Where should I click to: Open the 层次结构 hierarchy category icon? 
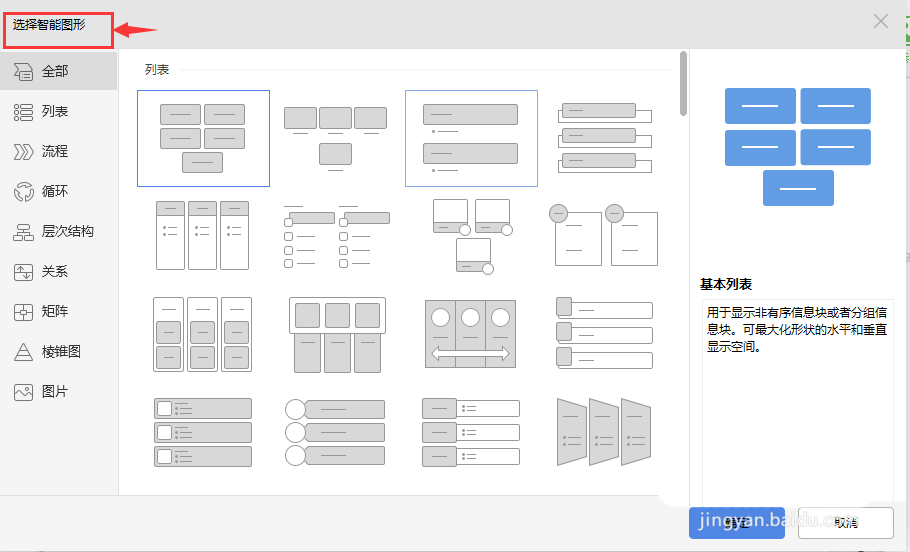[x=23, y=232]
